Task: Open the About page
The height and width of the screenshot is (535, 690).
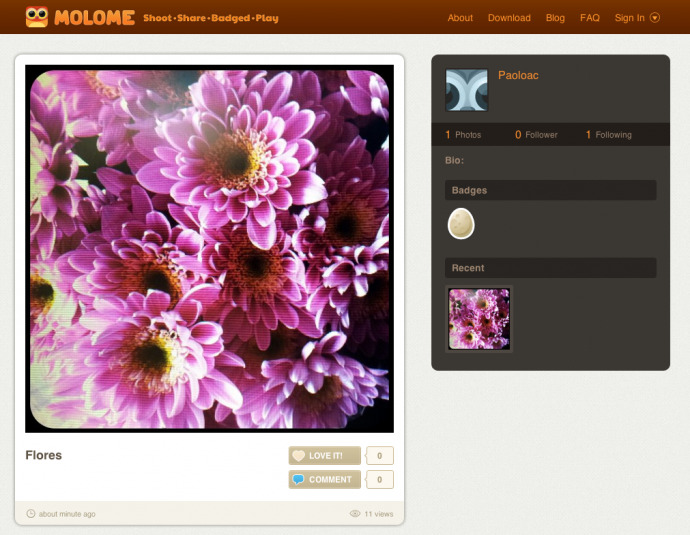Action: [460, 18]
